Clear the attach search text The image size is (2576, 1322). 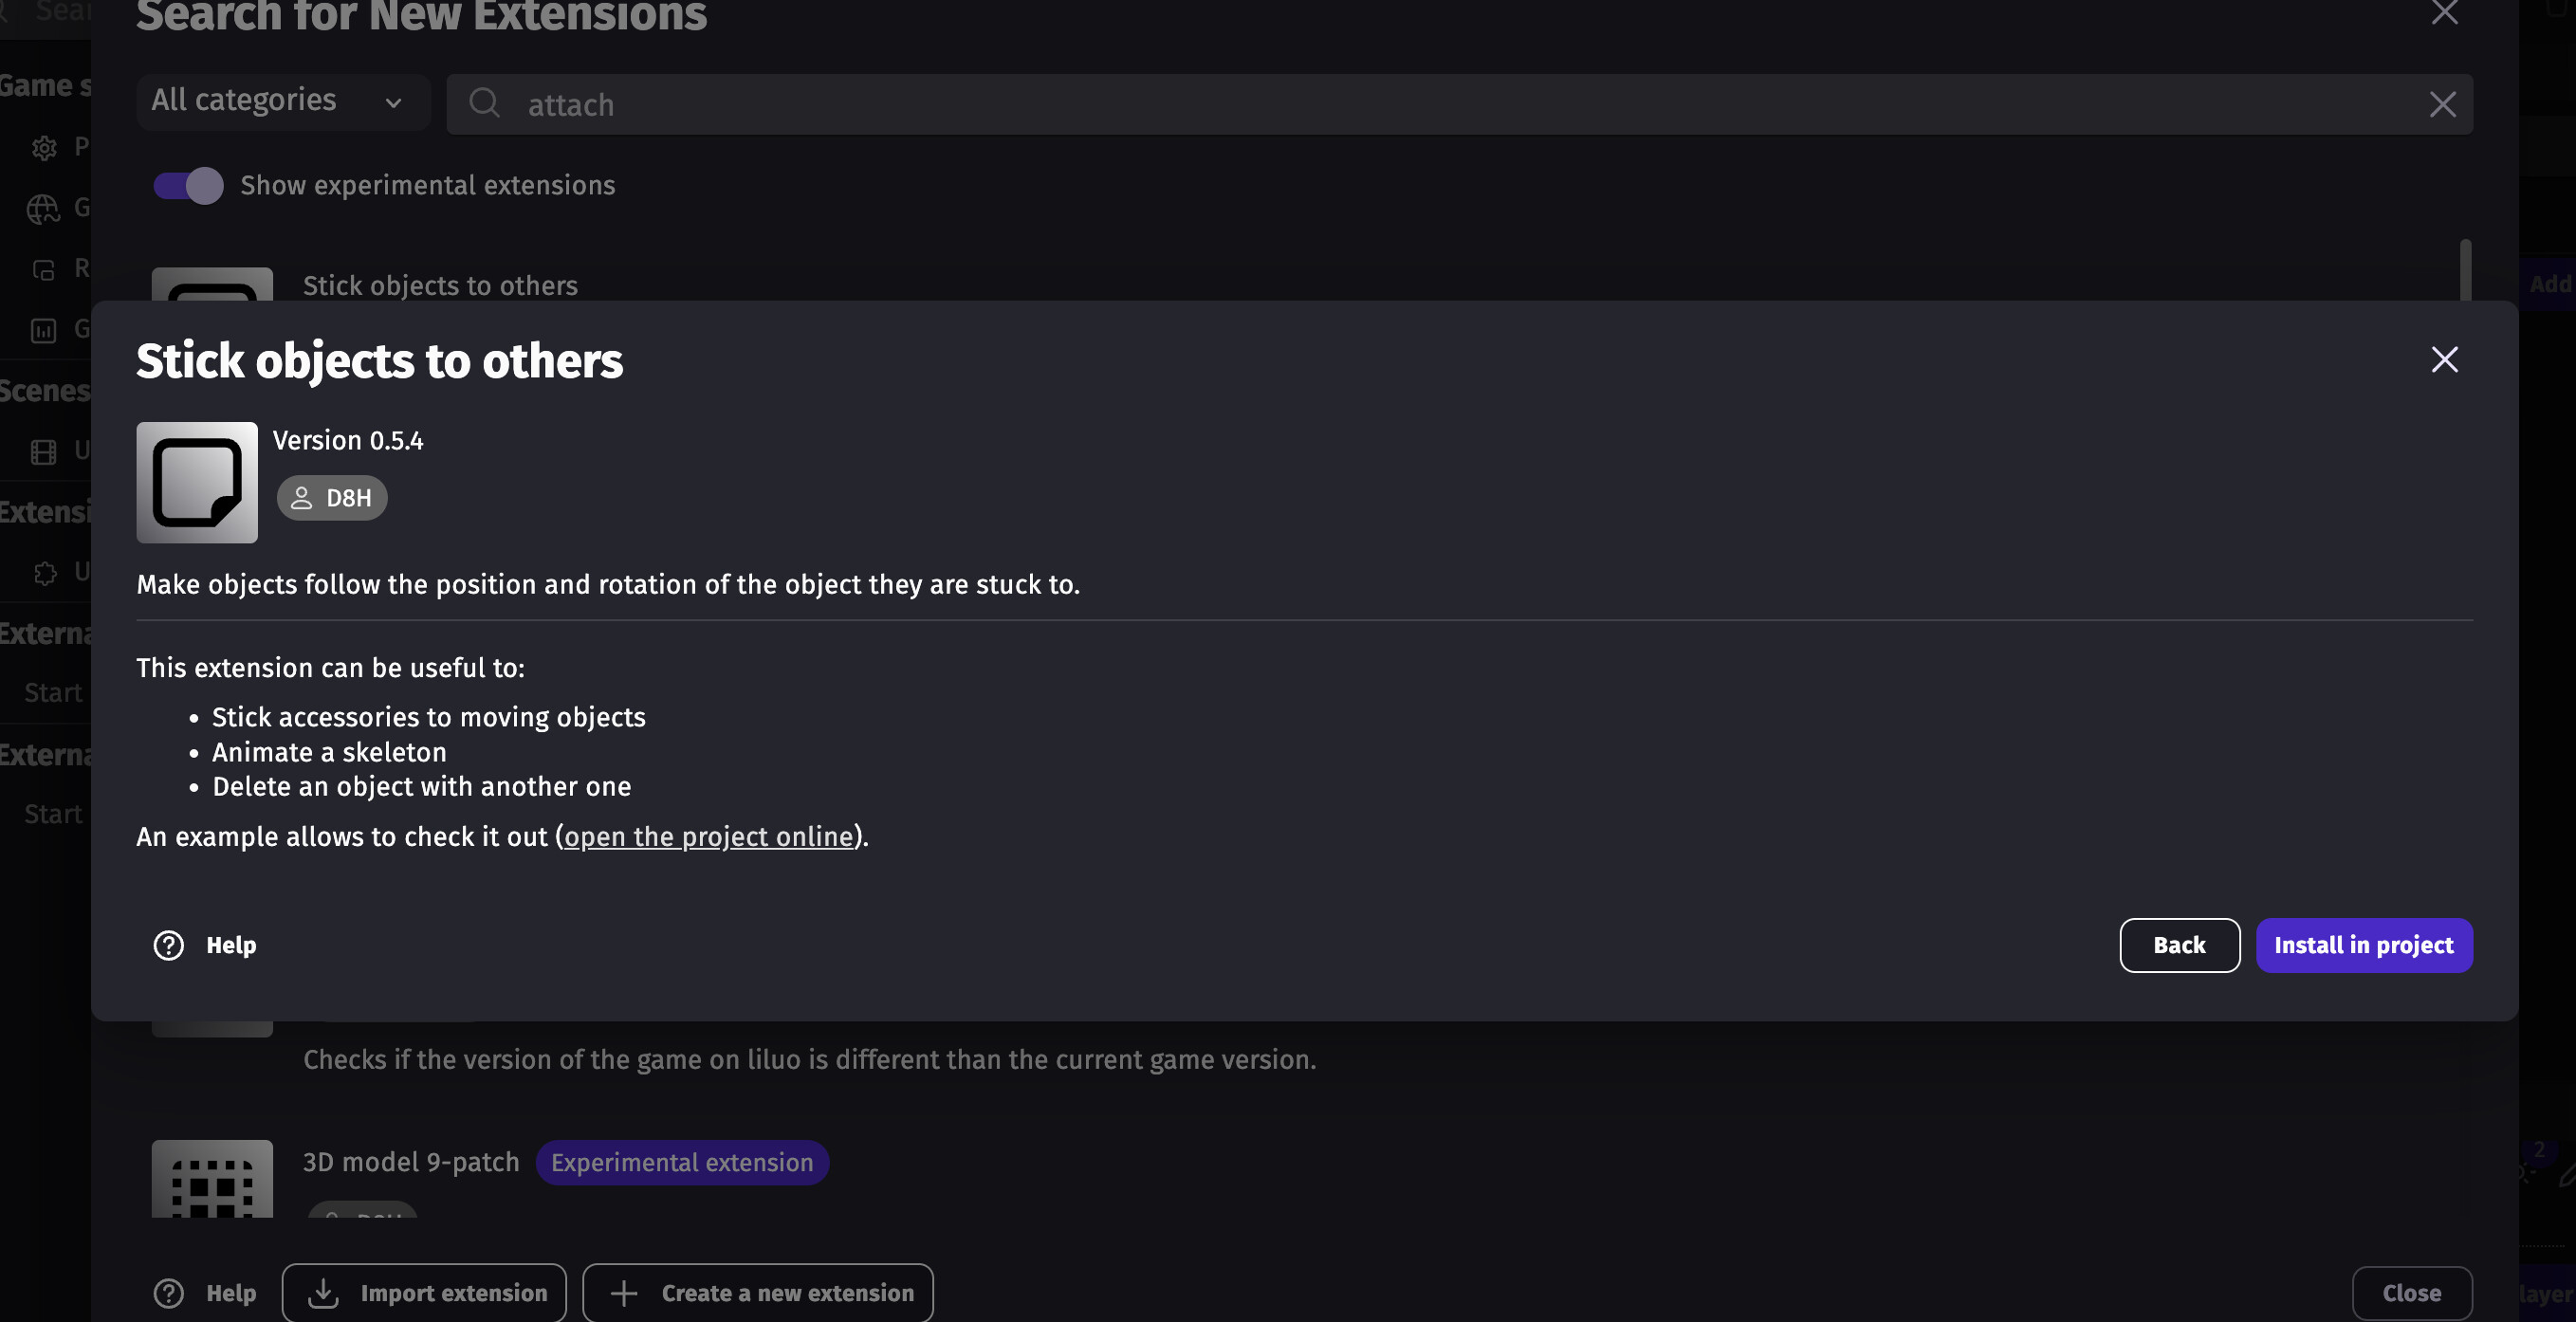(2442, 104)
